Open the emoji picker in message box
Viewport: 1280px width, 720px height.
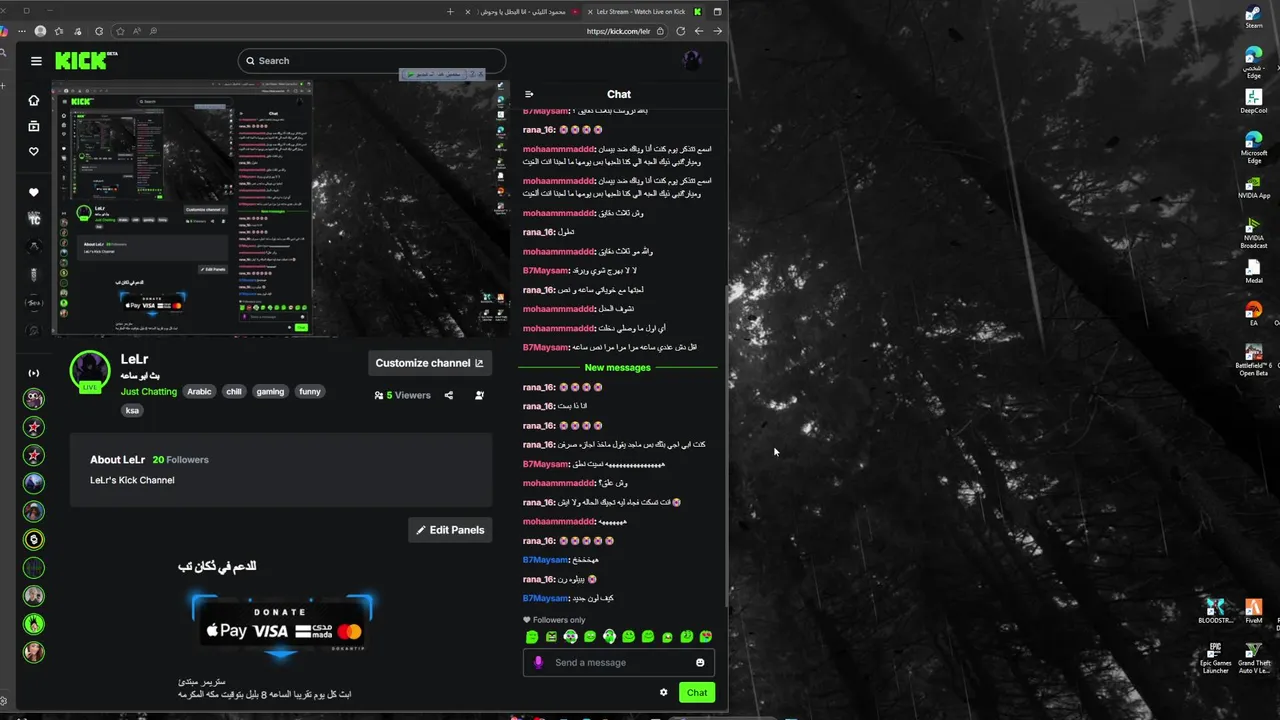(x=700, y=662)
